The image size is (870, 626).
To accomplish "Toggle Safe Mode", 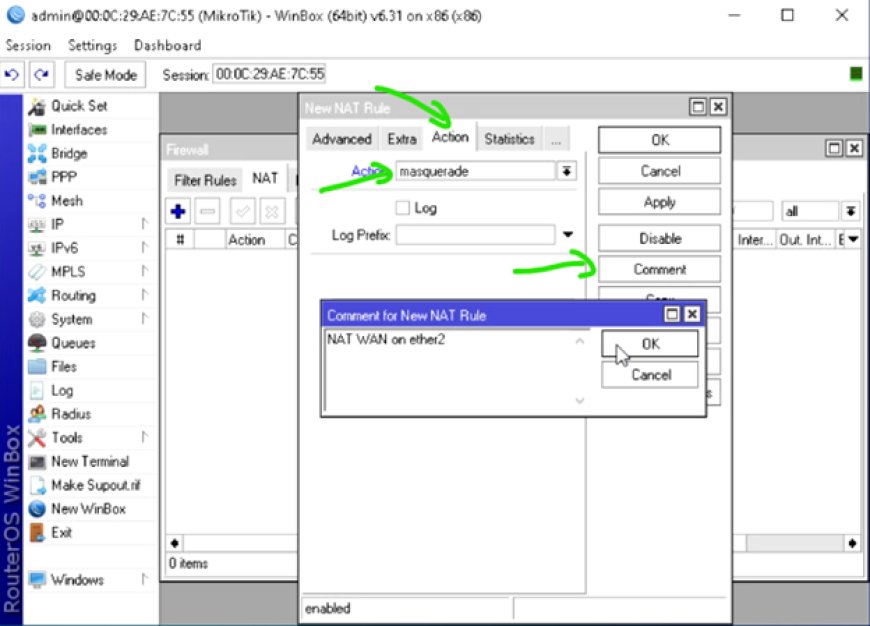I will click(x=105, y=75).
